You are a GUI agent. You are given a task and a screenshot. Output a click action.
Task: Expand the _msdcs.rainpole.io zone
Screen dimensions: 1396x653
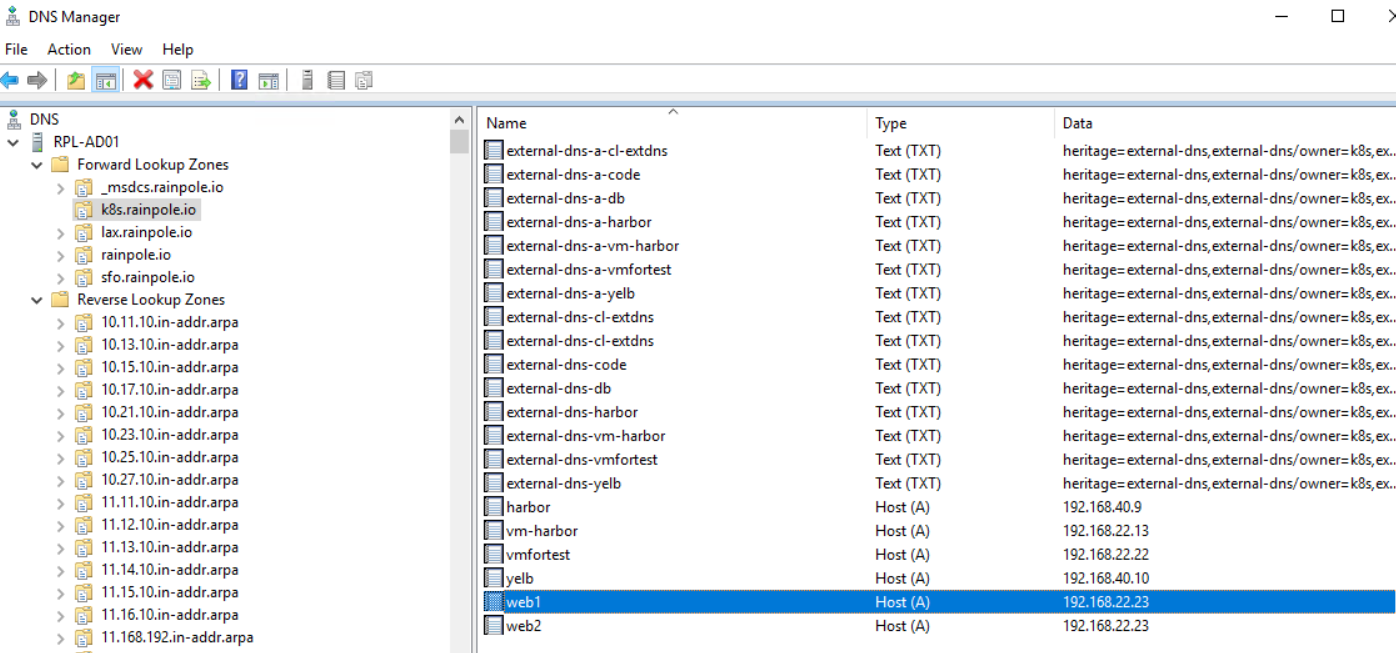pyautogui.click(x=61, y=188)
